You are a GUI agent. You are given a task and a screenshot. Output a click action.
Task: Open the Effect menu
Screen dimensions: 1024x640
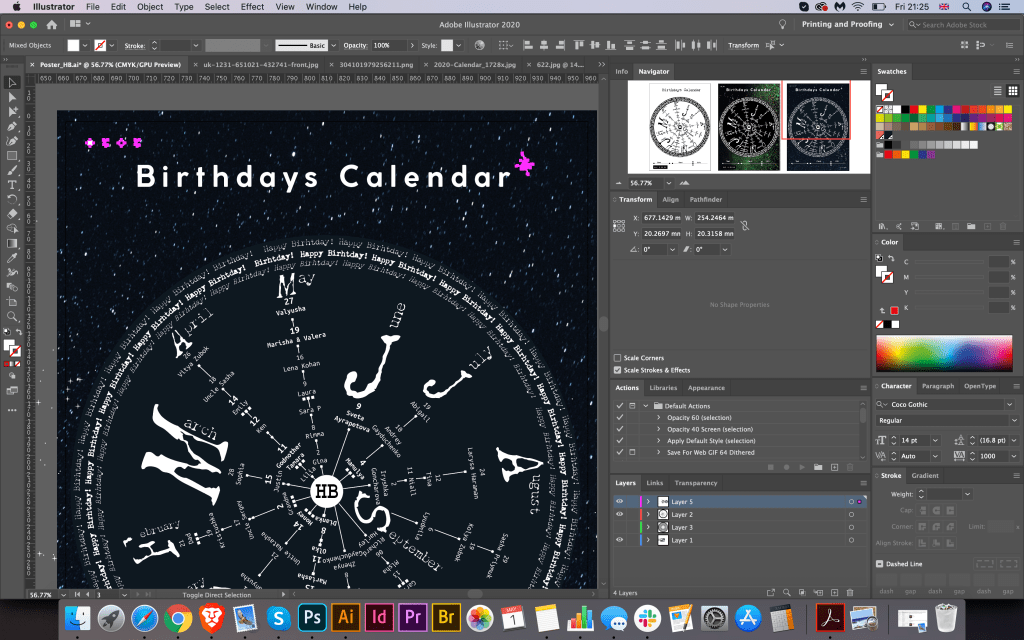pos(252,7)
